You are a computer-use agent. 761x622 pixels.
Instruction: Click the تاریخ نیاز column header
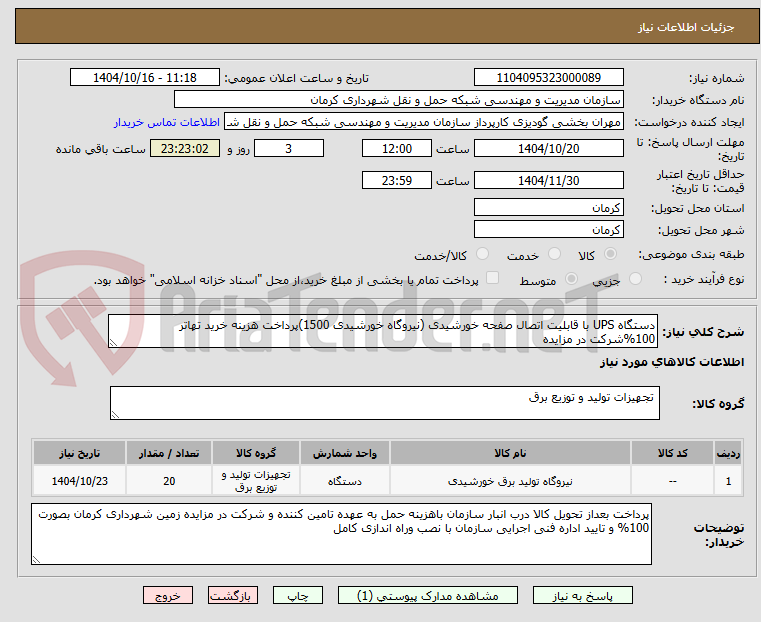coord(80,453)
